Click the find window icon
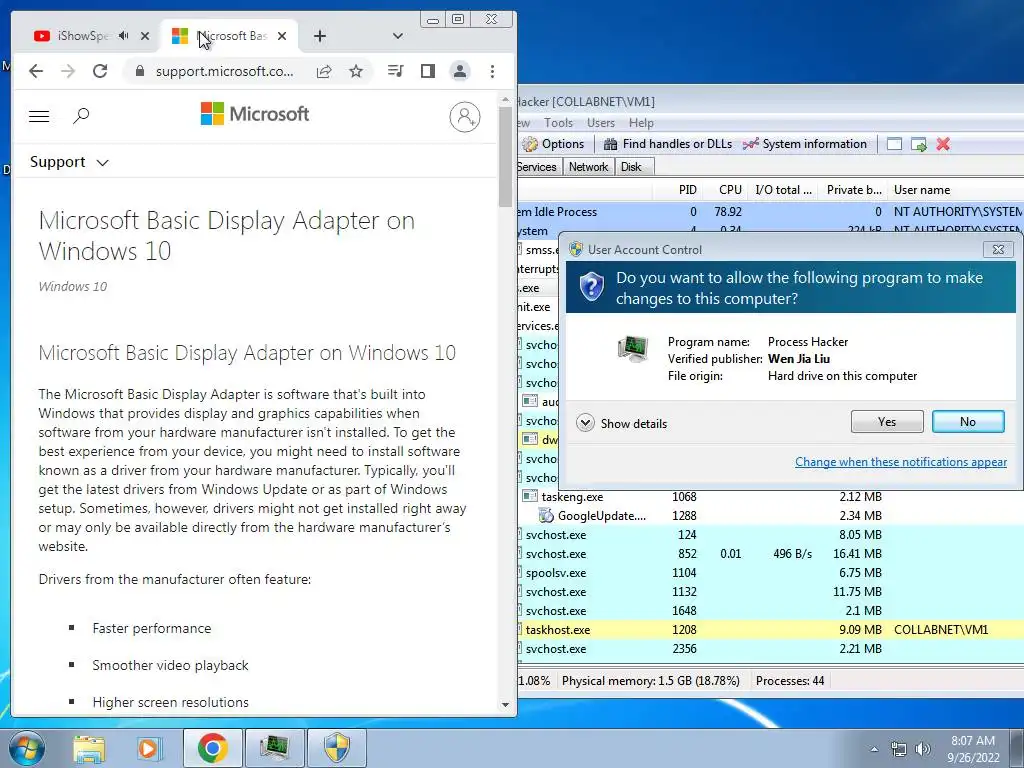Screen dimensions: 1024x768 point(894,144)
